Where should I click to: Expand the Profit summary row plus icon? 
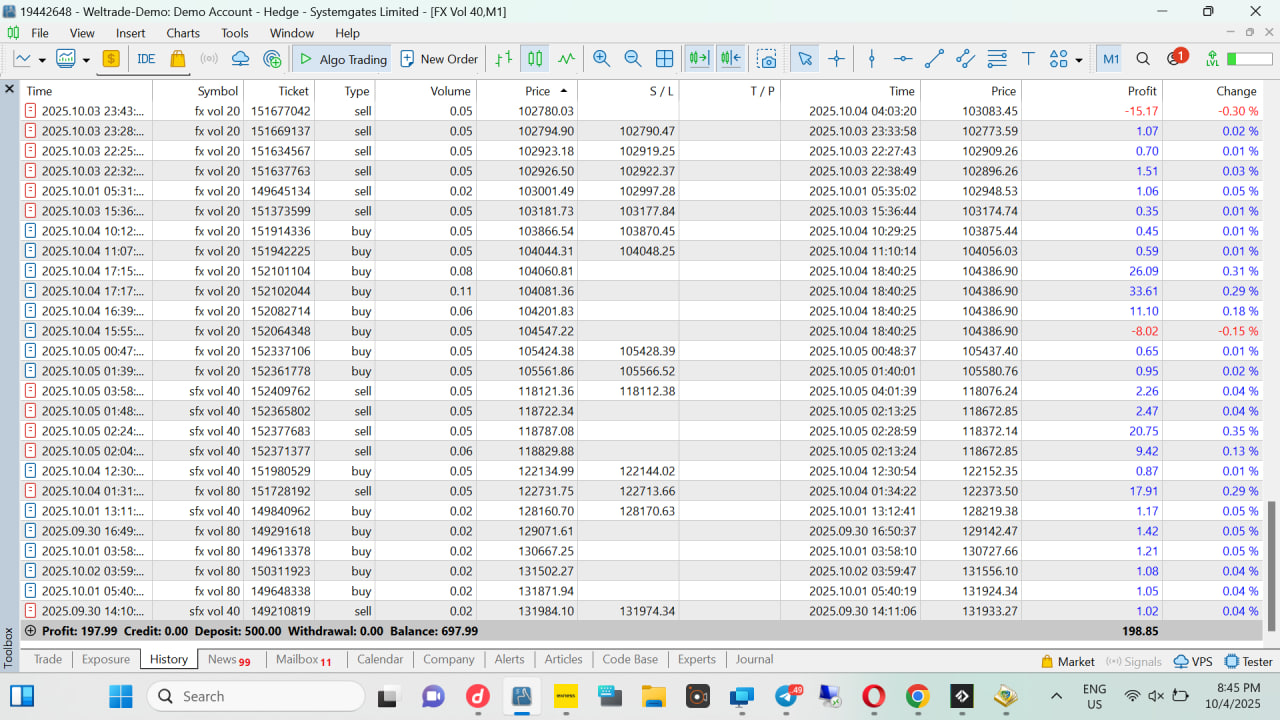(30, 631)
